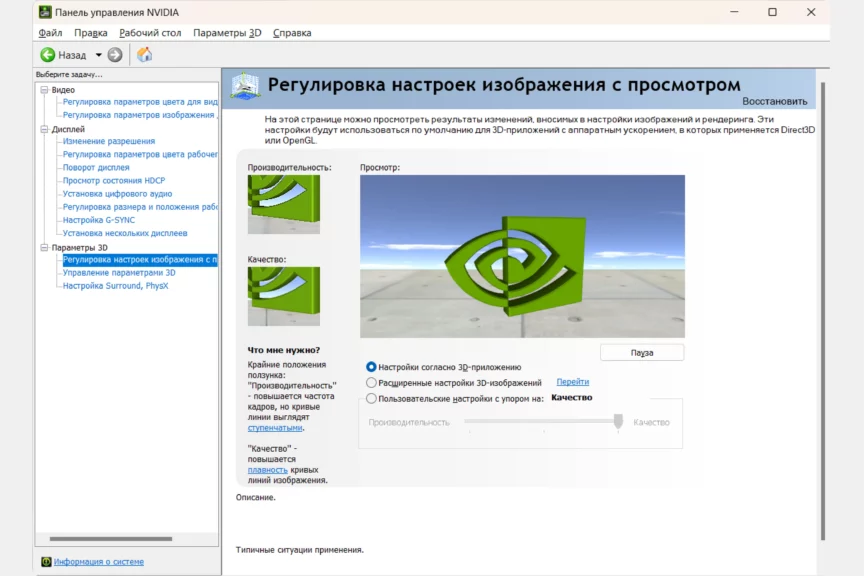Open the 'Параметры 3D' menu
Screen dimensions: 864x576
(x=227, y=33)
